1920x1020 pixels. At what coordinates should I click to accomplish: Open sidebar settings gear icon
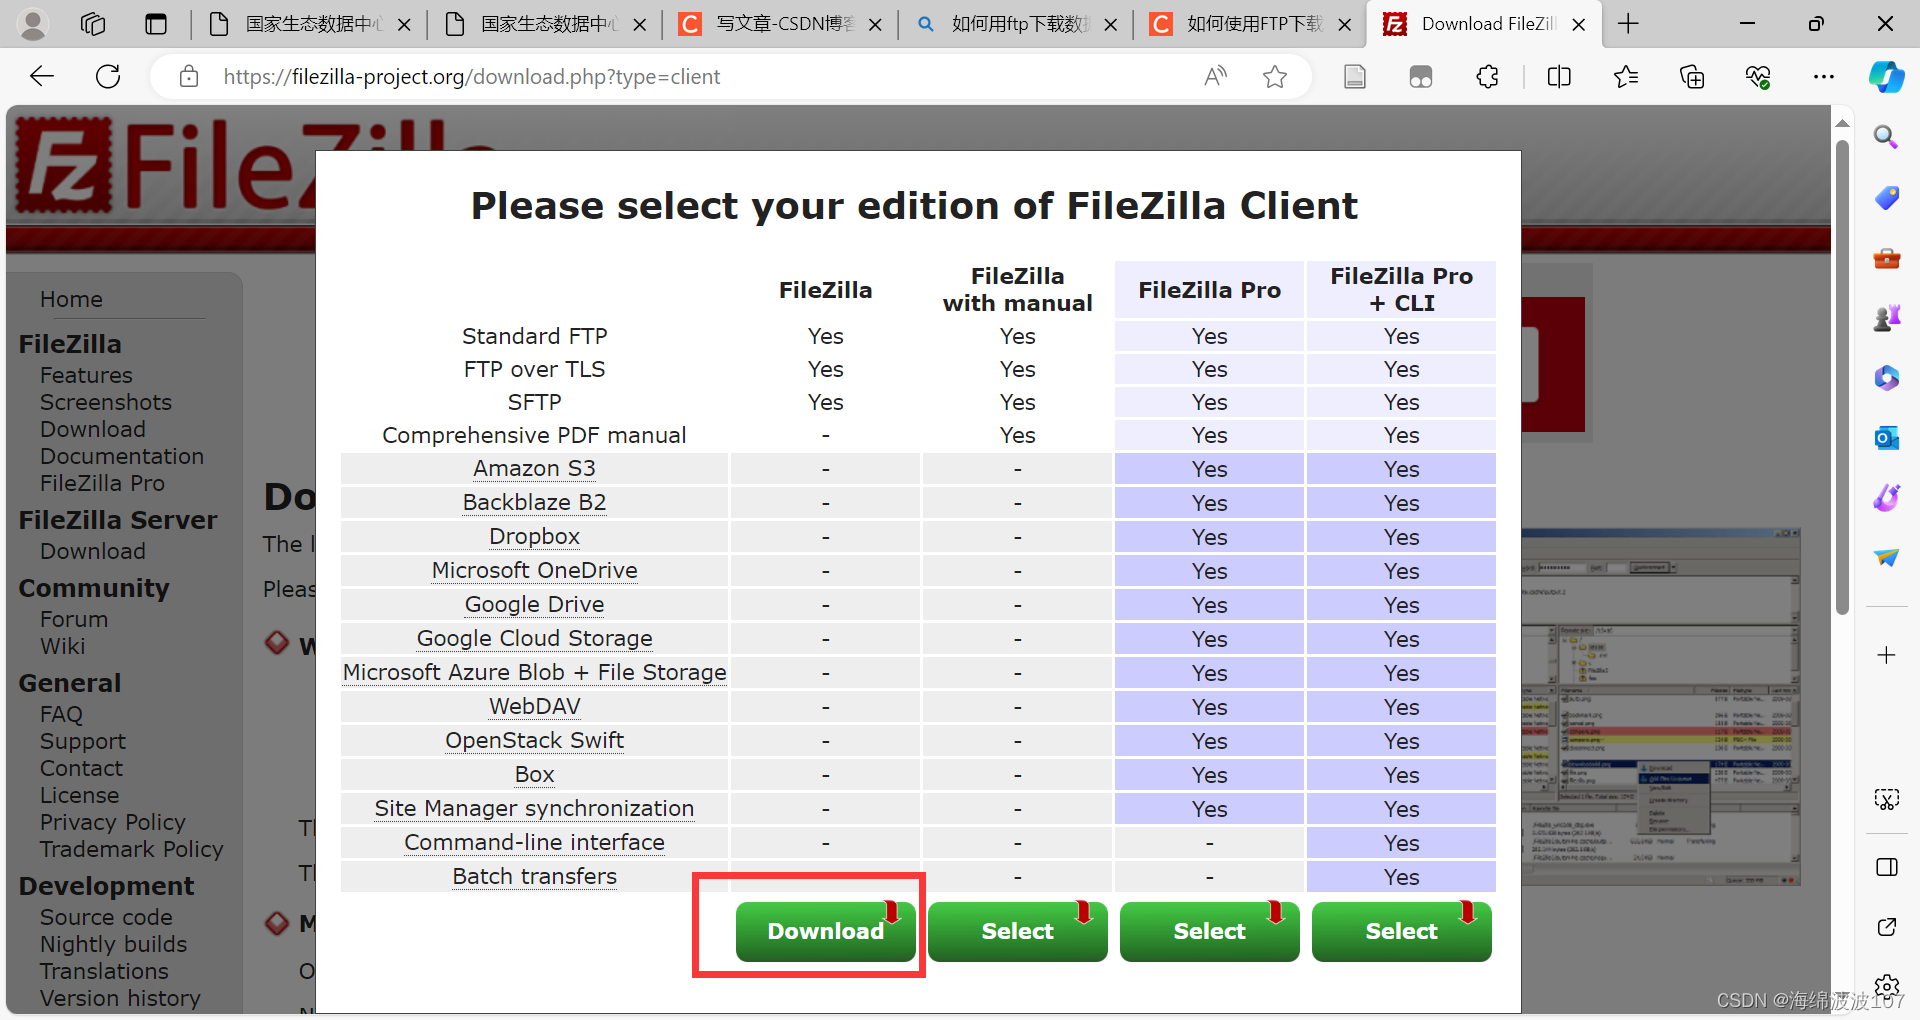(1886, 987)
